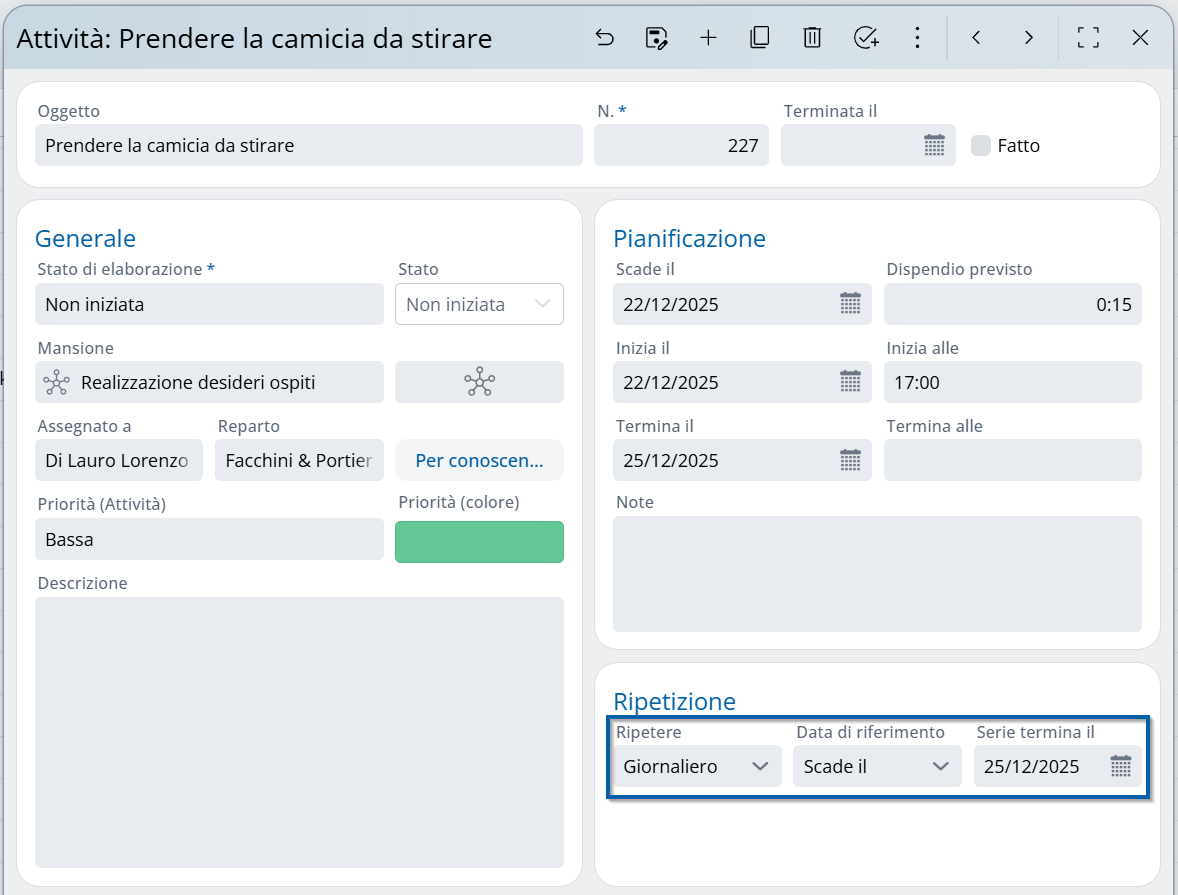The image size is (1178, 895).
Task: Click the checkmark-plus follow-up icon
Action: pyautogui.click(x=865, y=38)
